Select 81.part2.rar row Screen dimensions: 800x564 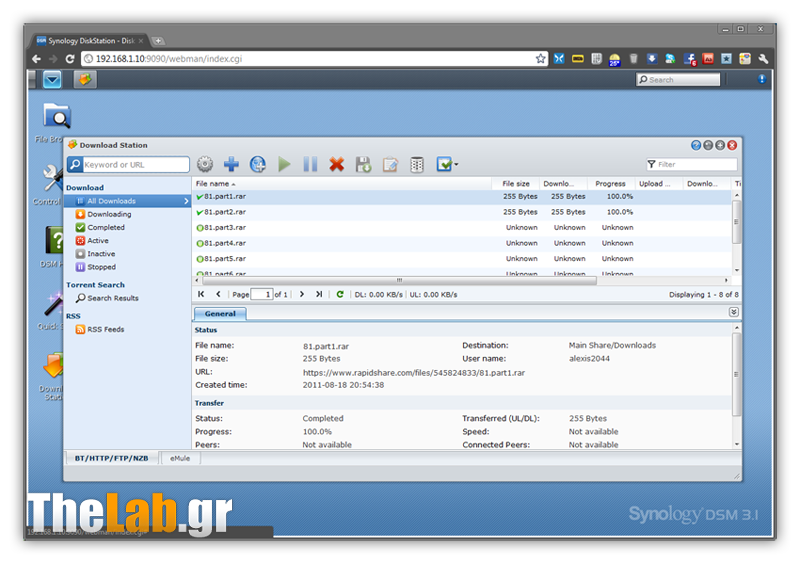click(462, 212)
